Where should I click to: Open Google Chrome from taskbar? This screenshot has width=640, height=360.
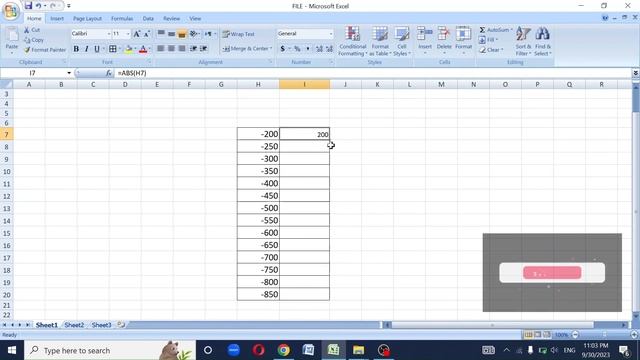[283, 350]
